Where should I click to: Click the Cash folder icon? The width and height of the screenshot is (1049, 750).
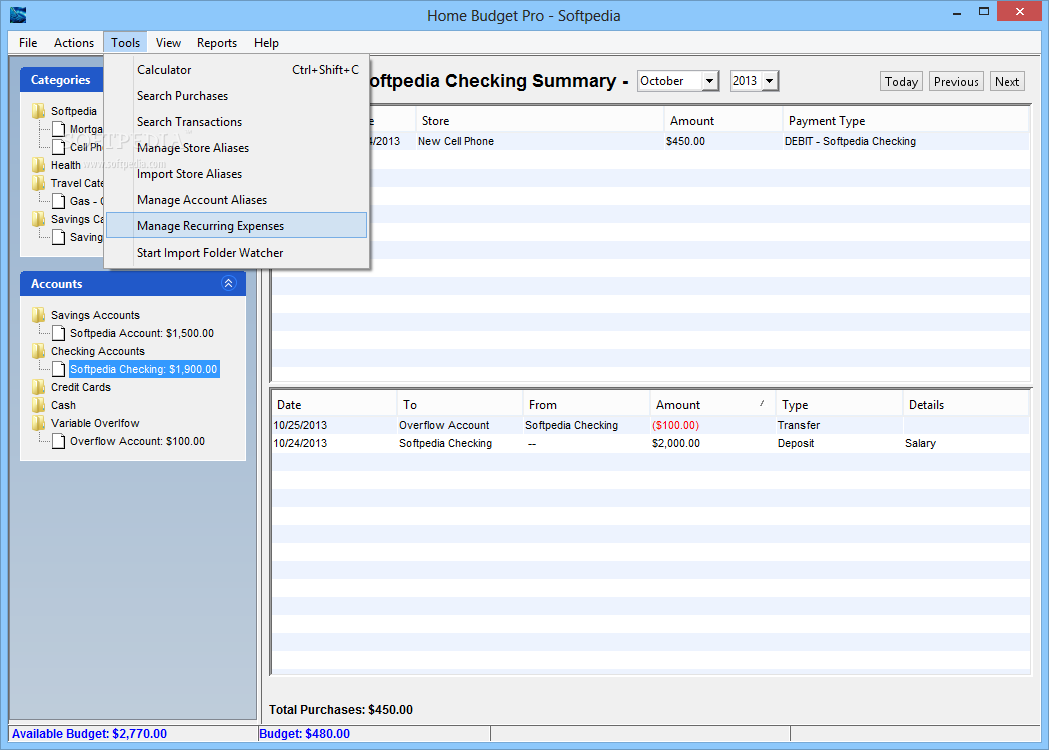38,405
